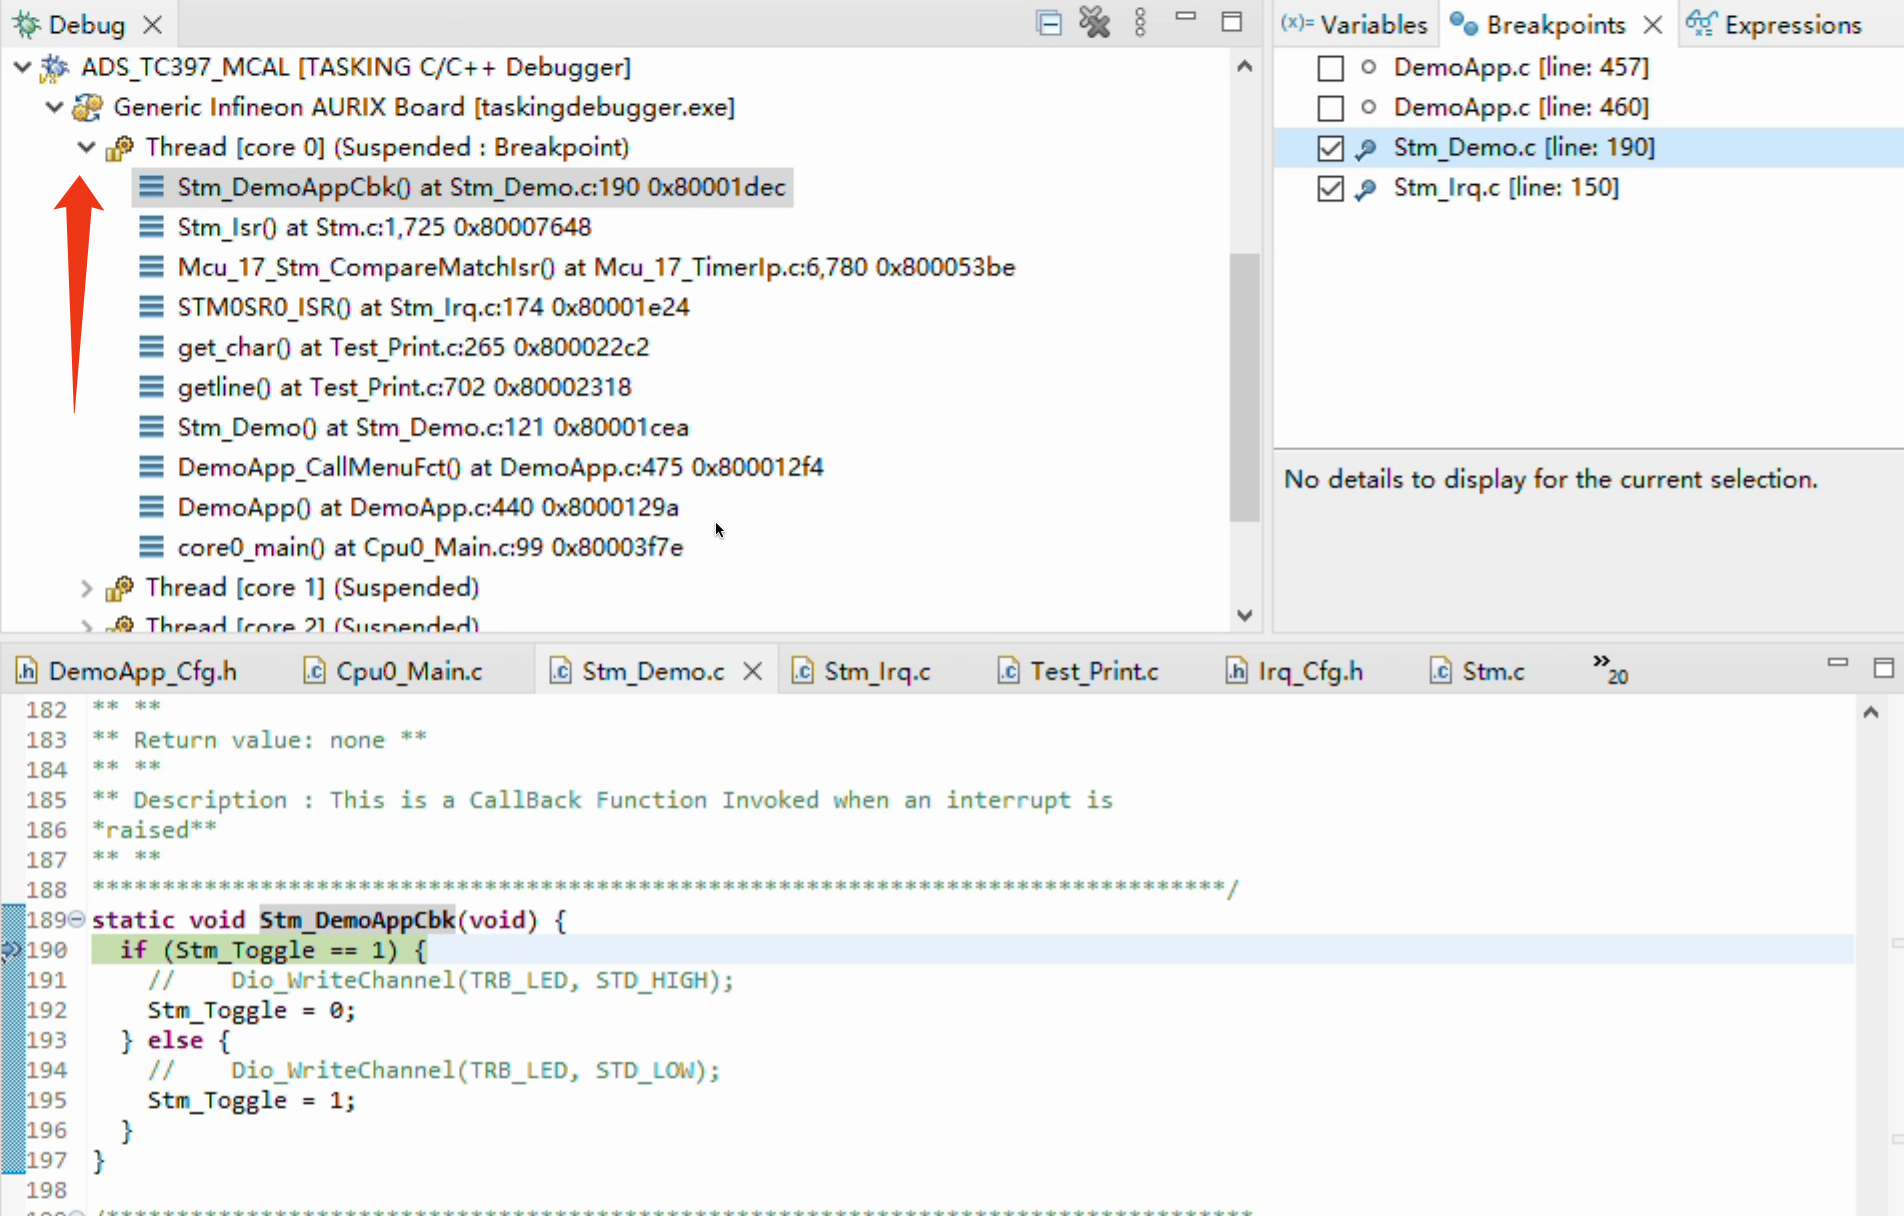This screenshot has height=1216, width=1904.
Task: Click thread icon for core 0
Action: 120,148
